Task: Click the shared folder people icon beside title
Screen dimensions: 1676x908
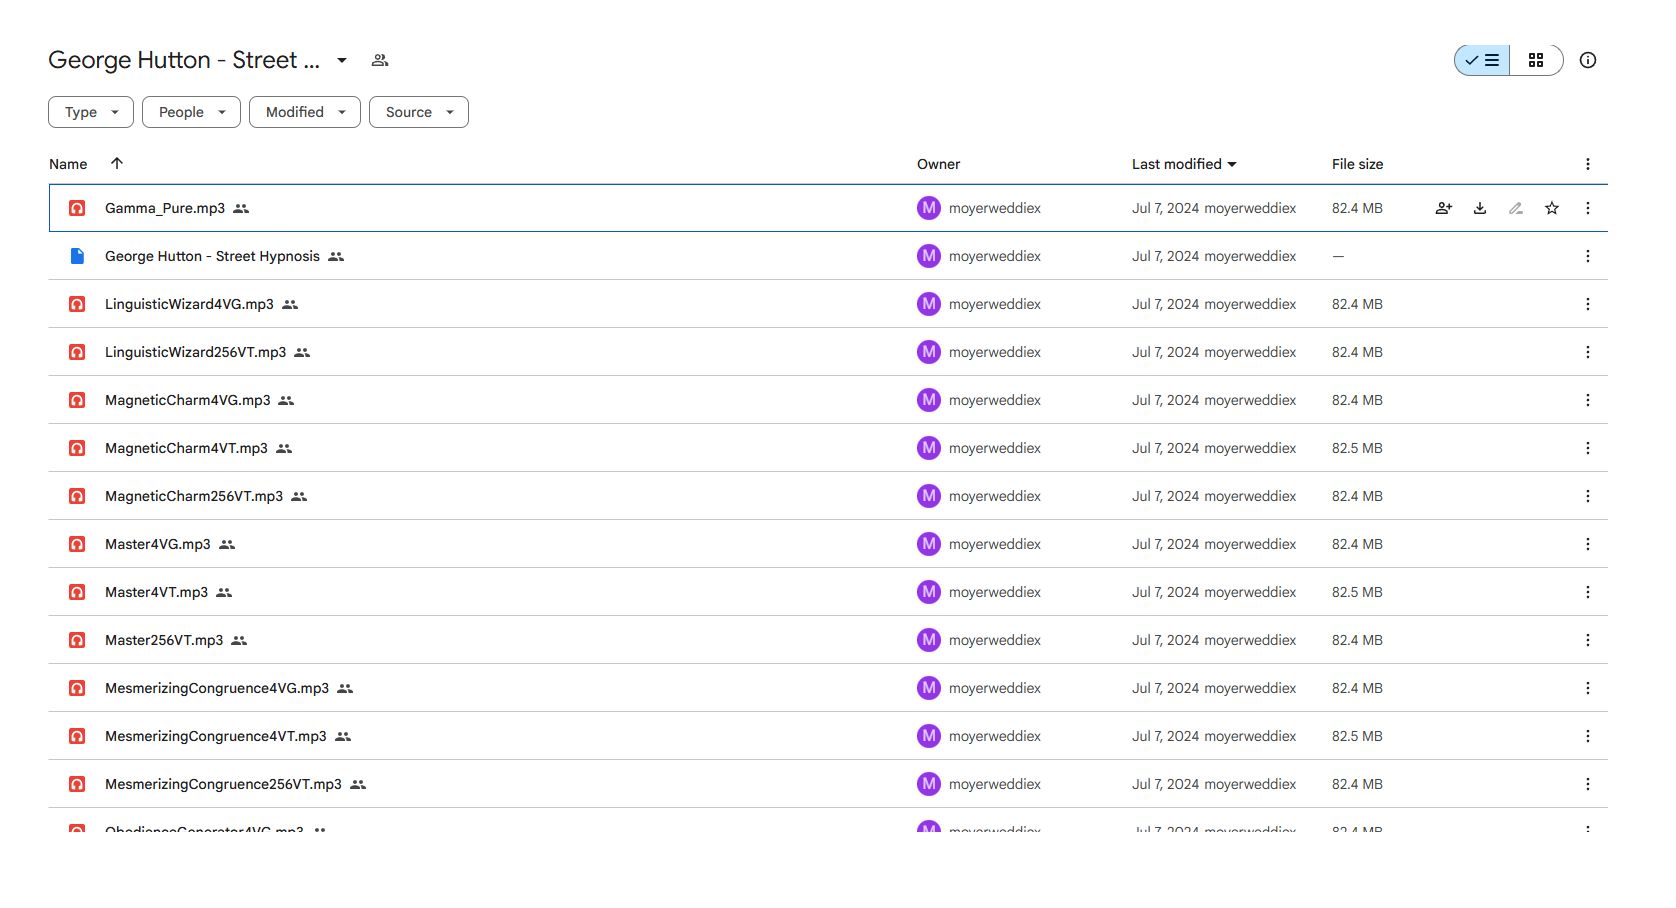Action: 380,60
